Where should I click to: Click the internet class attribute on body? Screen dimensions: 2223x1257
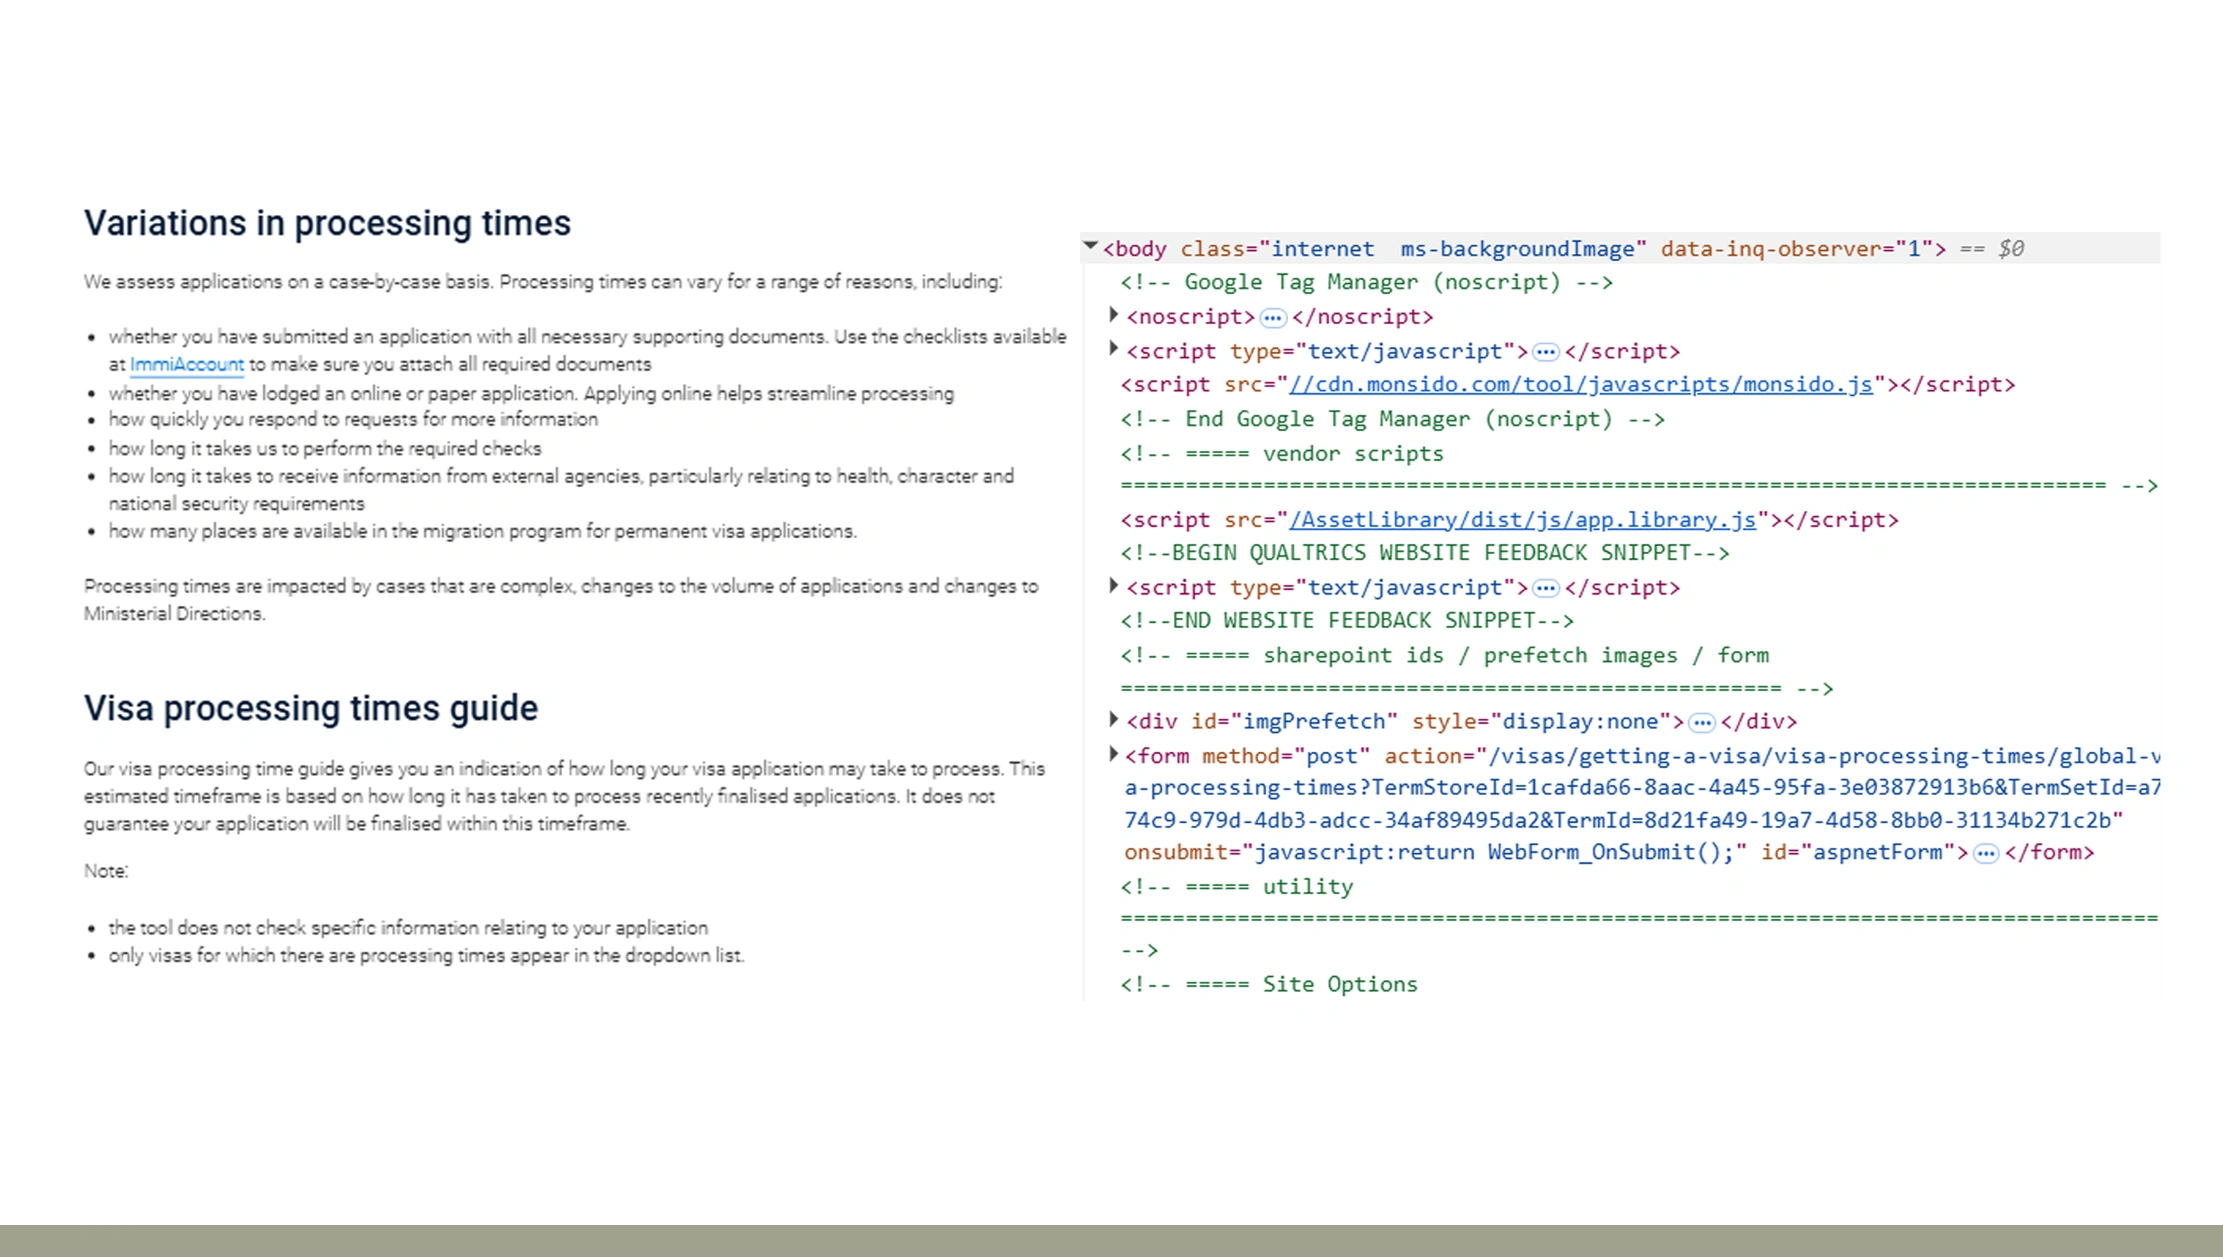1321,247
